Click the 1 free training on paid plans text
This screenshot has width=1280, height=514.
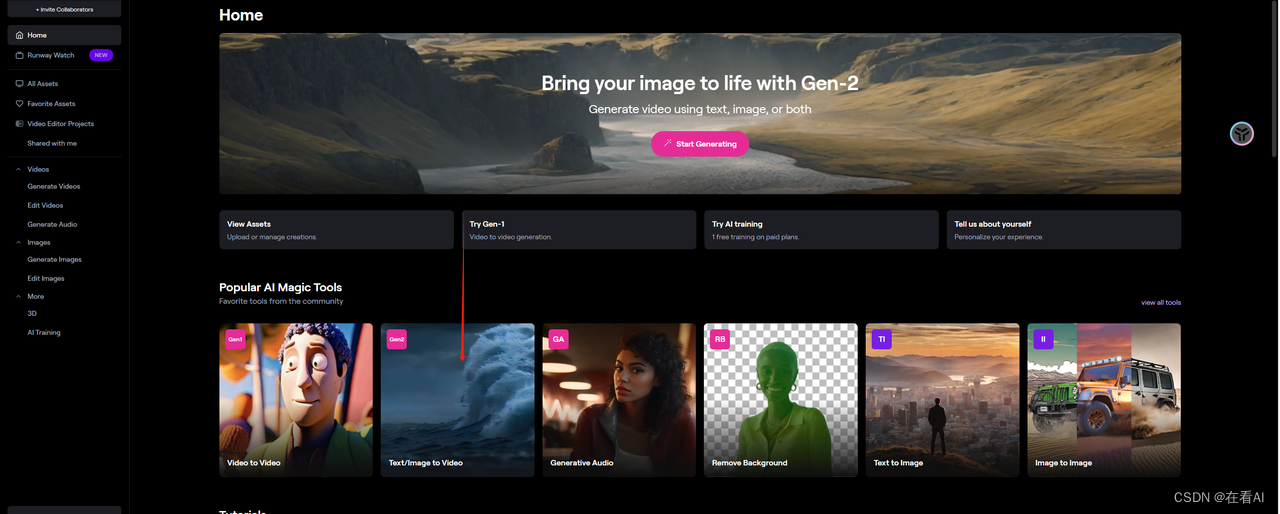point(754,237)
